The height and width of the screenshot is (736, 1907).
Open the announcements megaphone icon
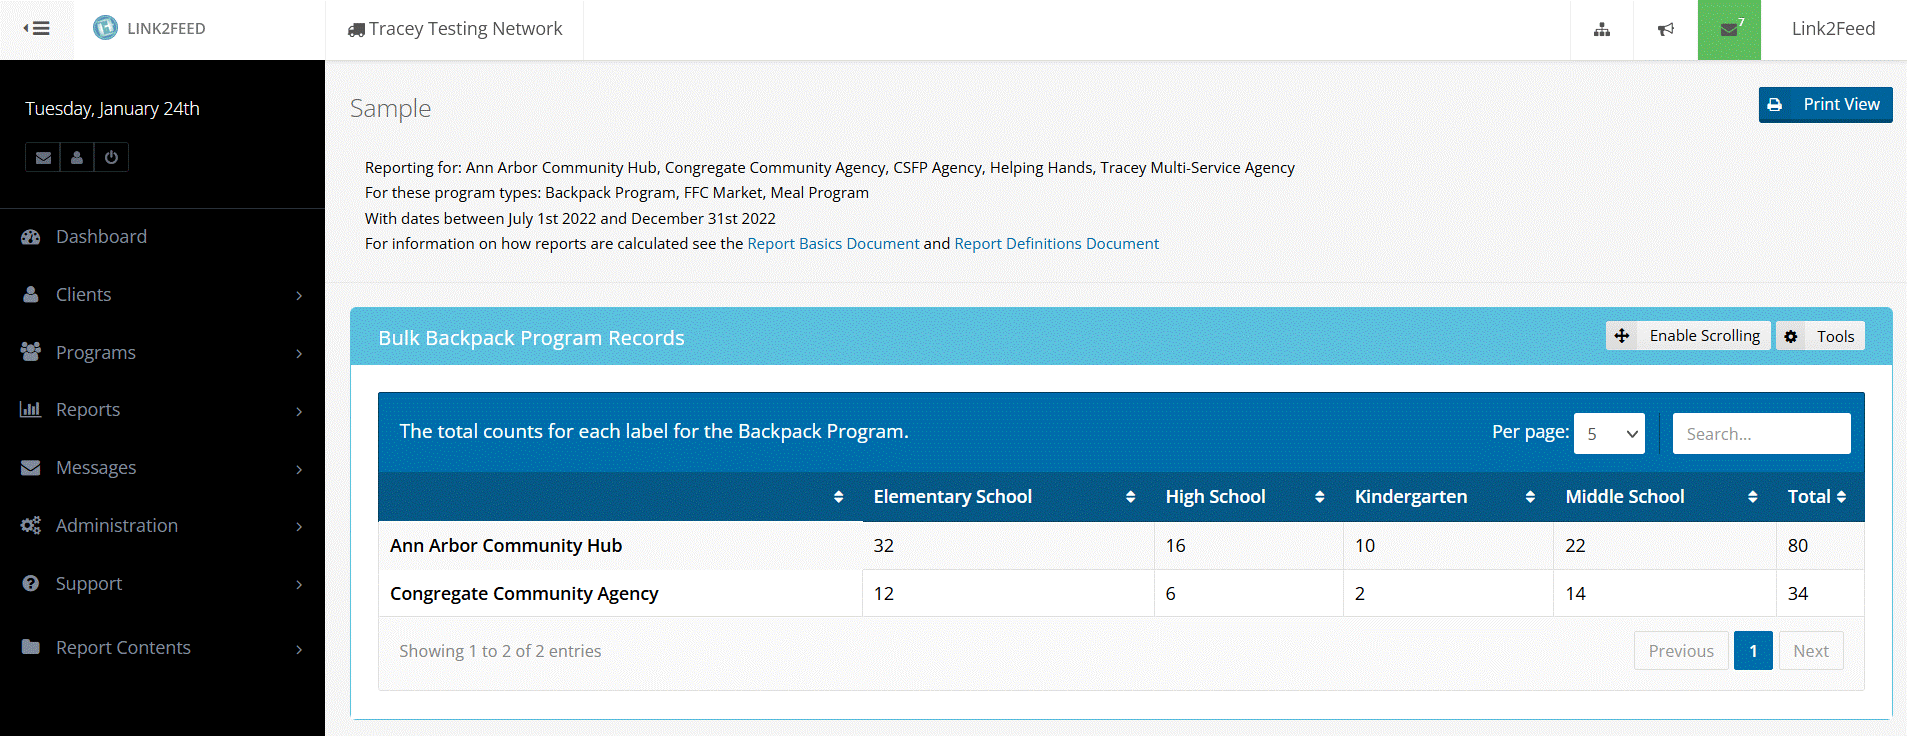(1666, 29)
